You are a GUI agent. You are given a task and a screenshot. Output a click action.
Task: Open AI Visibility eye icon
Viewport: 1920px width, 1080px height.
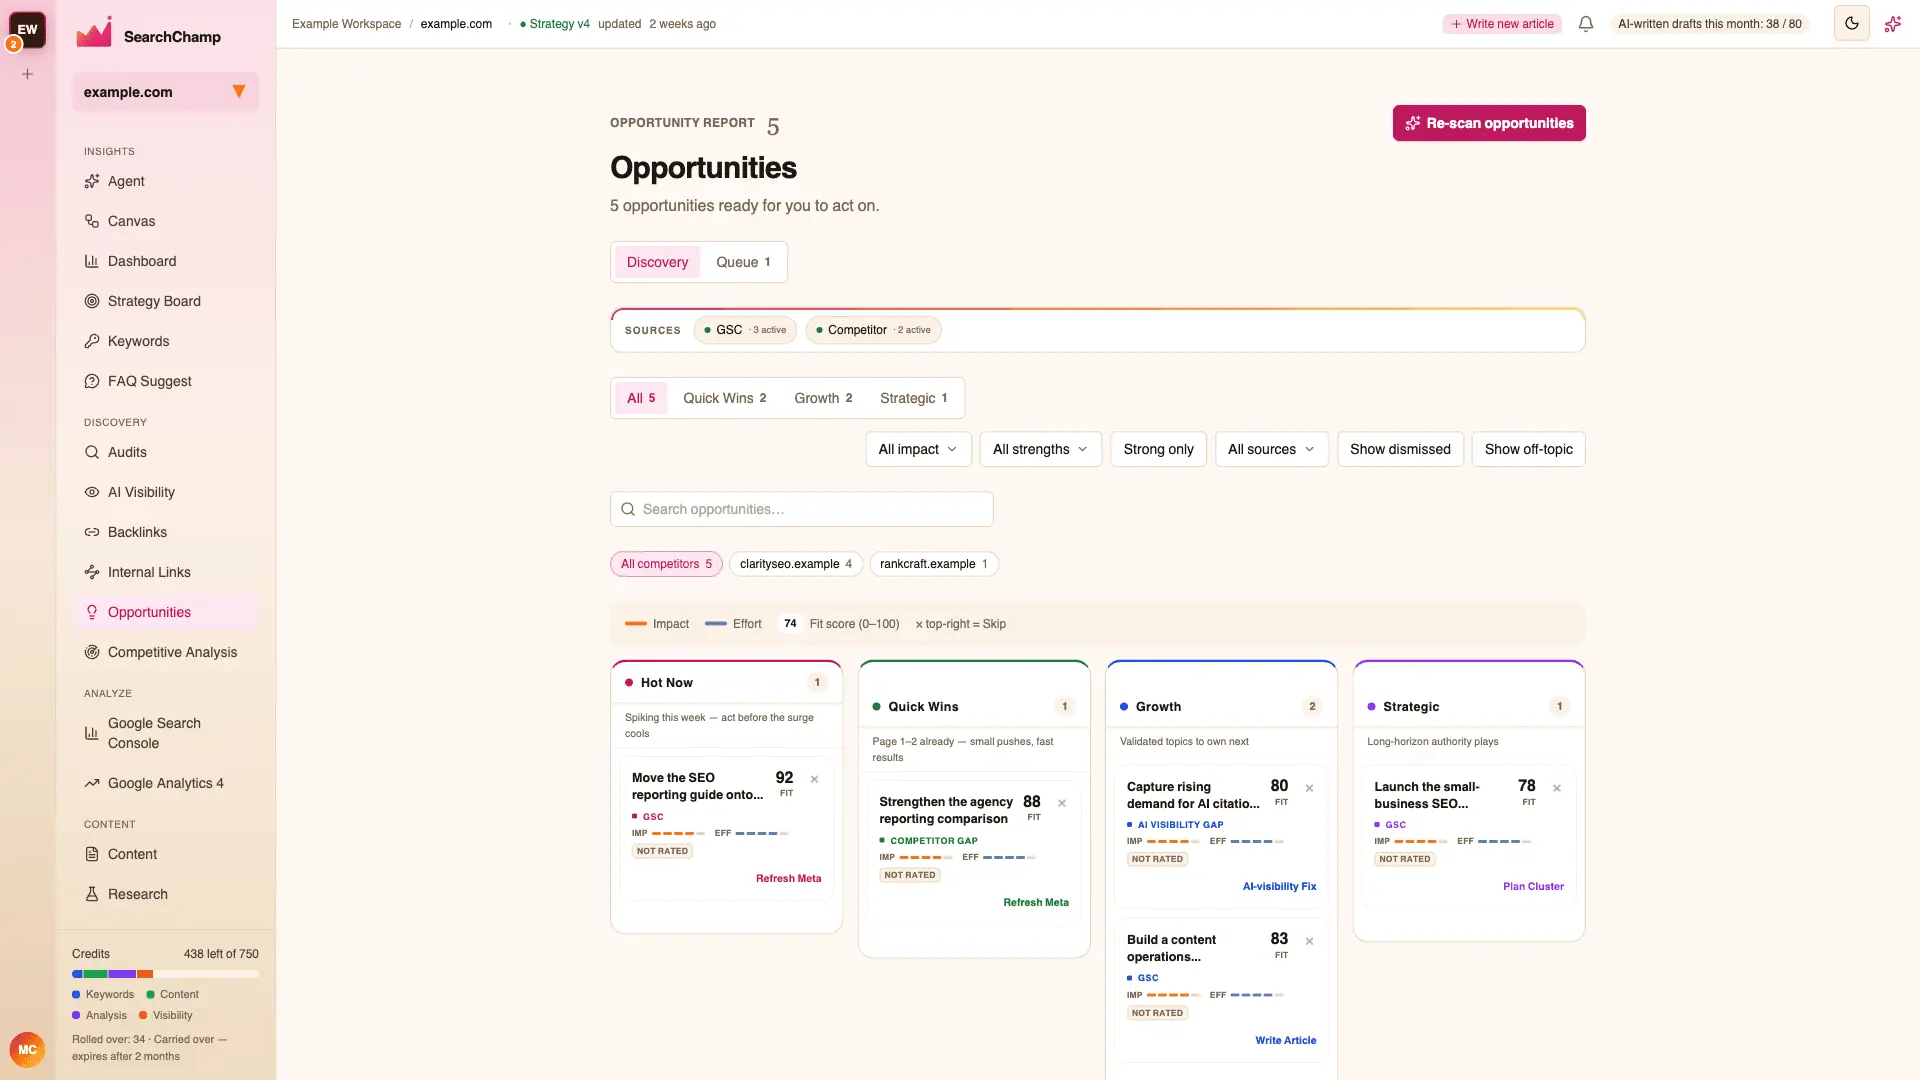[92, 492]
